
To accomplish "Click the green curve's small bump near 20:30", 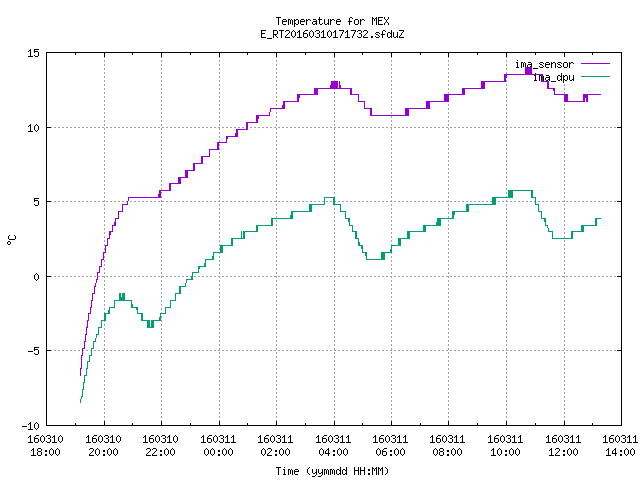I will click(122, 297).
